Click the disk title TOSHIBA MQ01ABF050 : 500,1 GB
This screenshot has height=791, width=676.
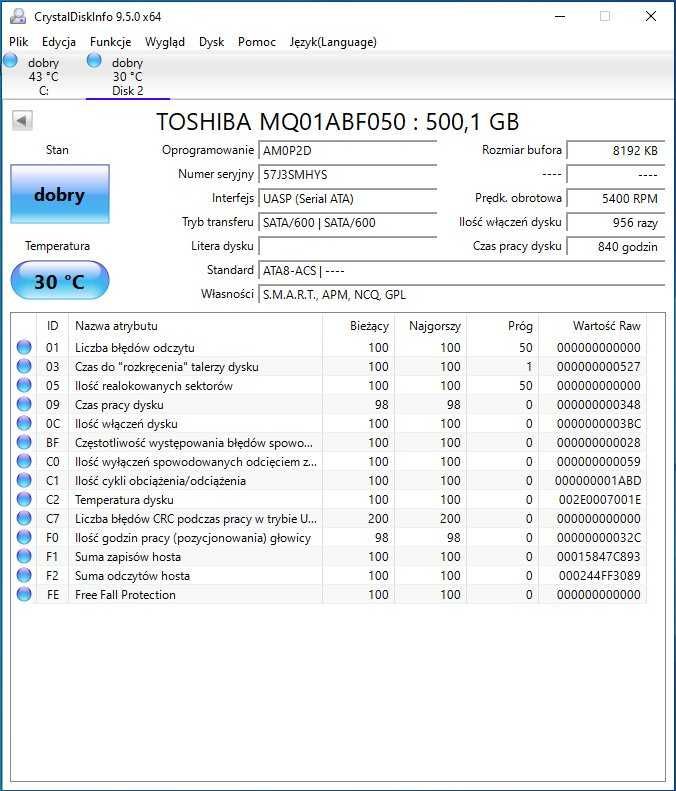click(337, 122)
